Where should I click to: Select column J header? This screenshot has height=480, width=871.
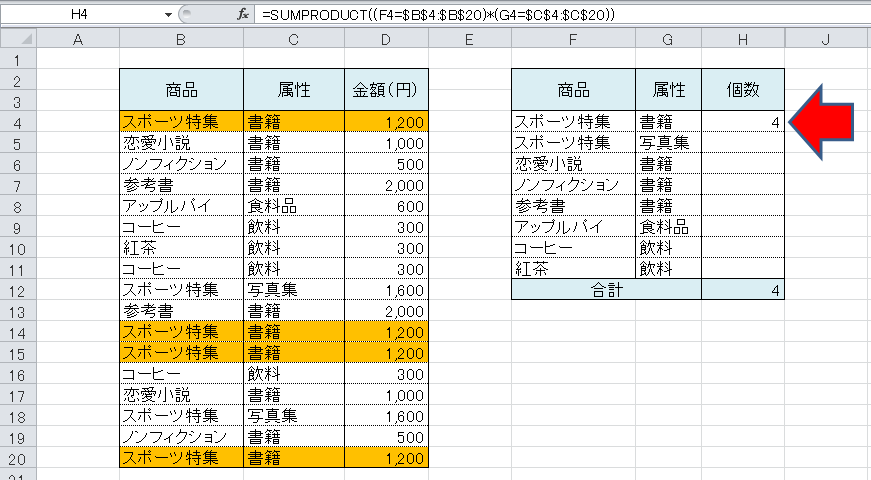(827, 39)
